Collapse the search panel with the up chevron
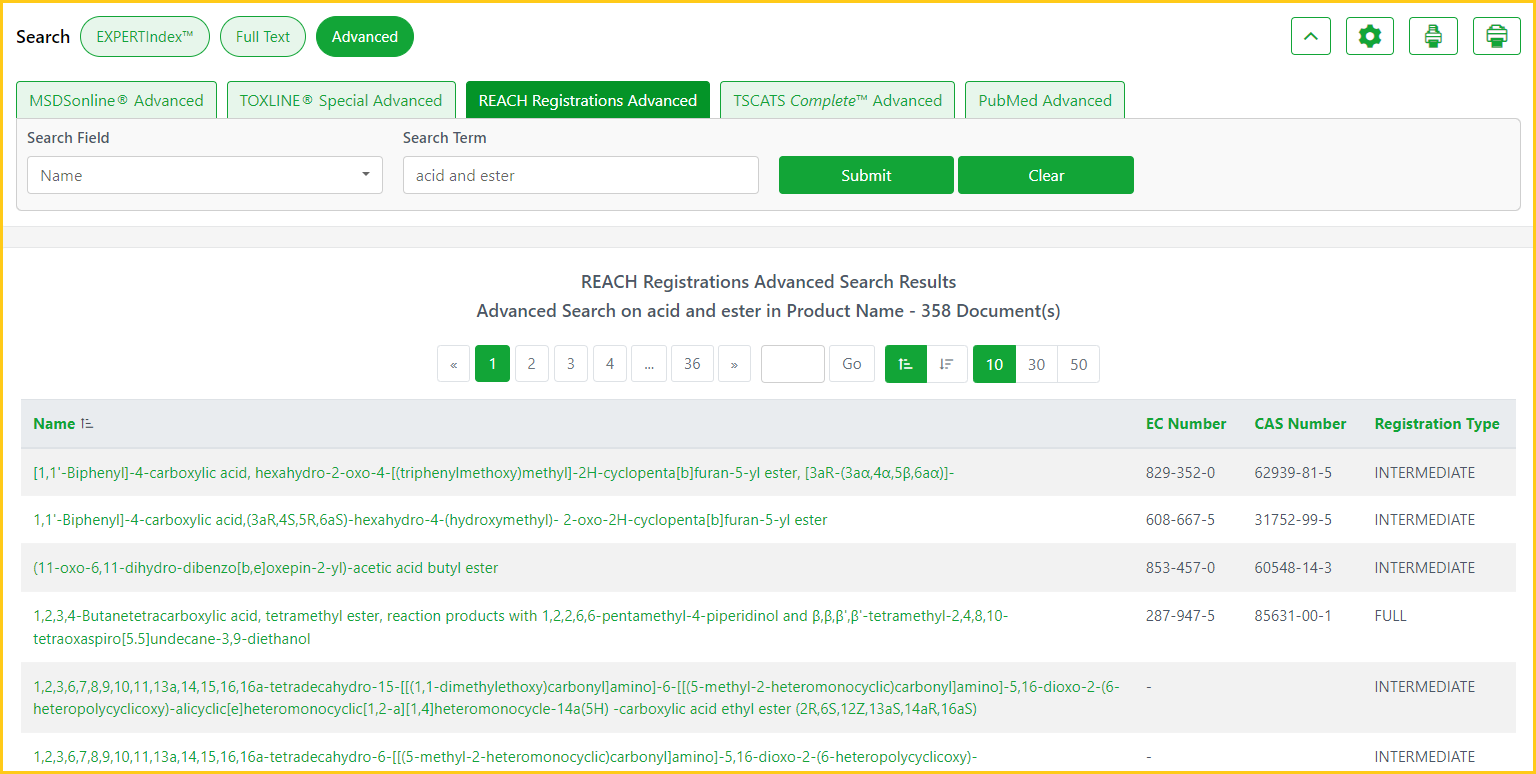Viewport: 1536px width, 774px height. (x=1311, y=37)
